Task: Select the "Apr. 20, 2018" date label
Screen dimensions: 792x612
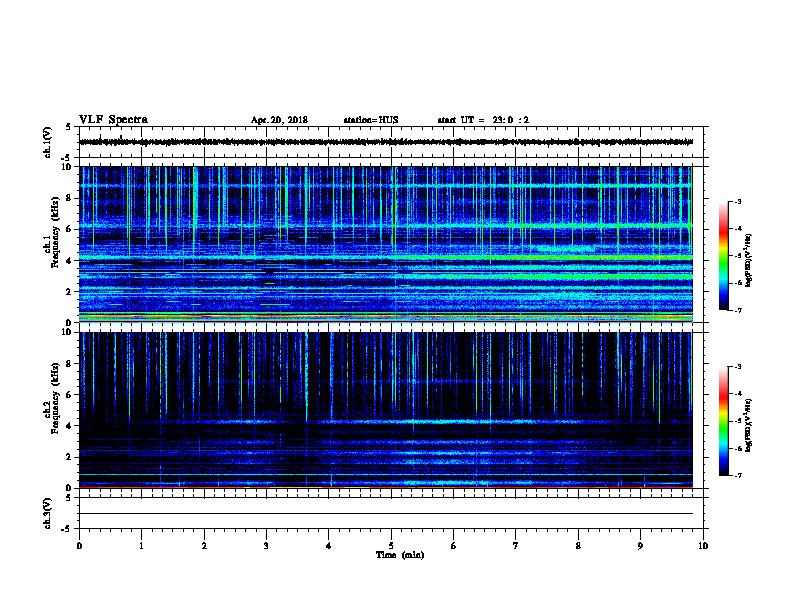Action: [x=279, y=120]
